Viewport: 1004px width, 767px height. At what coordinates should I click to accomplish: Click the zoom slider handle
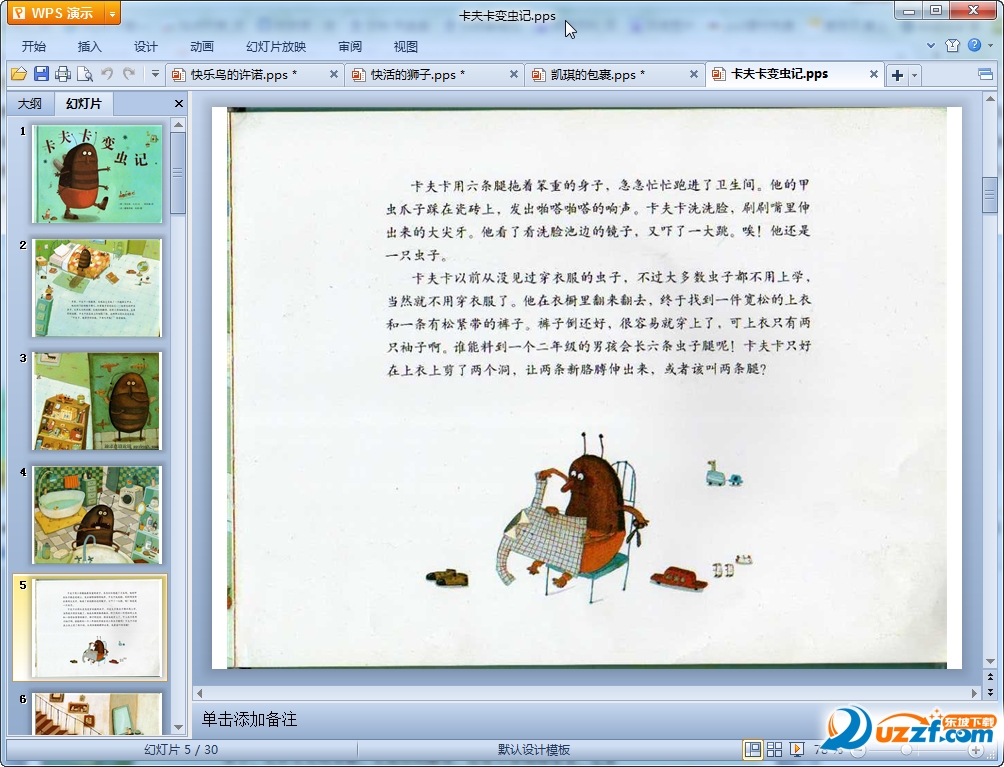[x=906, y=750]
